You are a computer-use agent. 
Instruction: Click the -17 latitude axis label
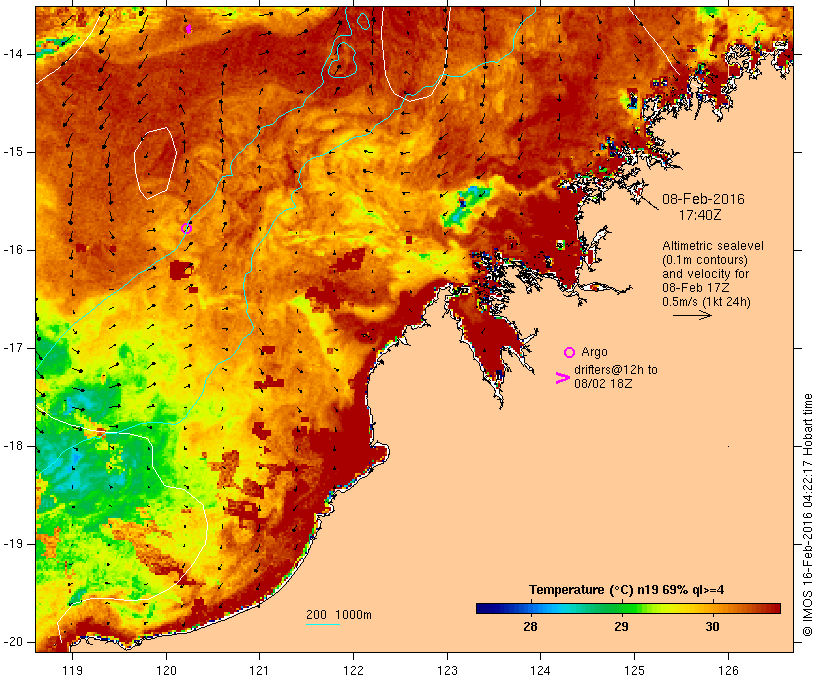13,348
